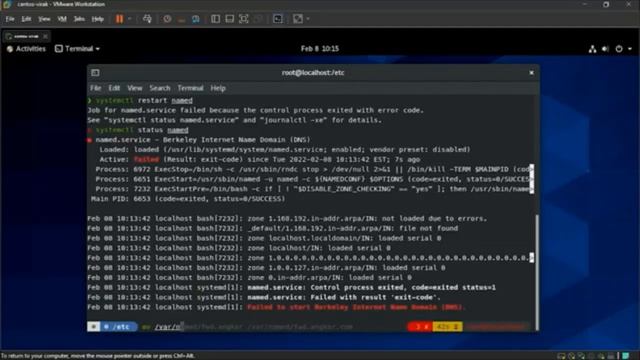Open VMware Help menu
This screenshot has width=640, height=360.
coord(98,19)
